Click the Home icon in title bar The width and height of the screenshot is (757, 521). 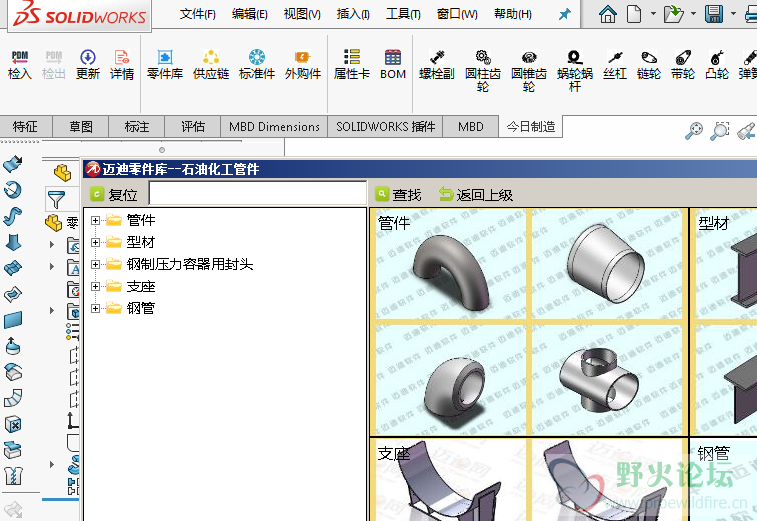pyautogui.click(x=608, y=14)
